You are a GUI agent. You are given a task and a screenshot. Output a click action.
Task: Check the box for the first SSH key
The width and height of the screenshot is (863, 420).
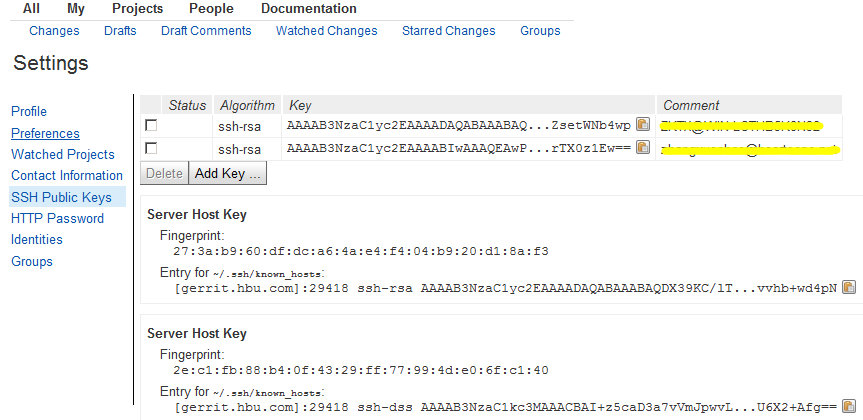click(151, 126)
